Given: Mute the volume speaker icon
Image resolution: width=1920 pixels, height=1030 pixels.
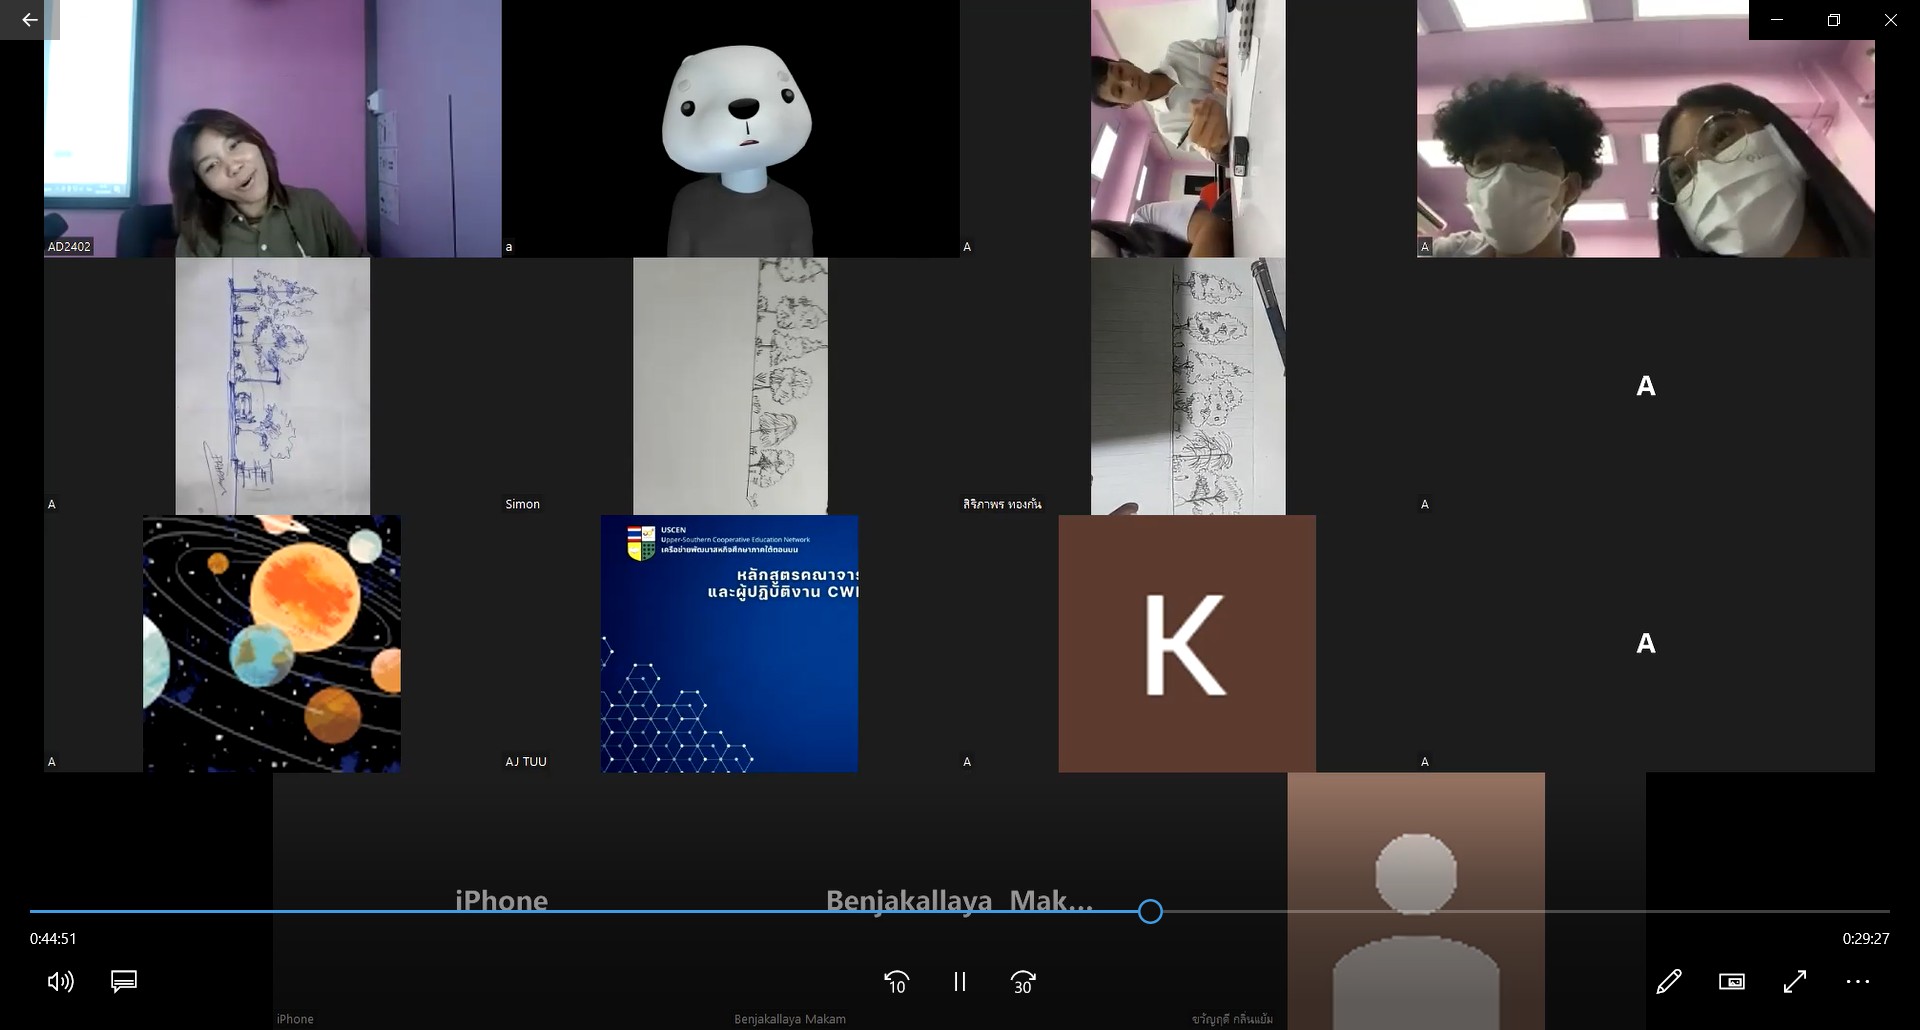Looking at the screenshot, I should pyautogui.click(x=60, y=982).
